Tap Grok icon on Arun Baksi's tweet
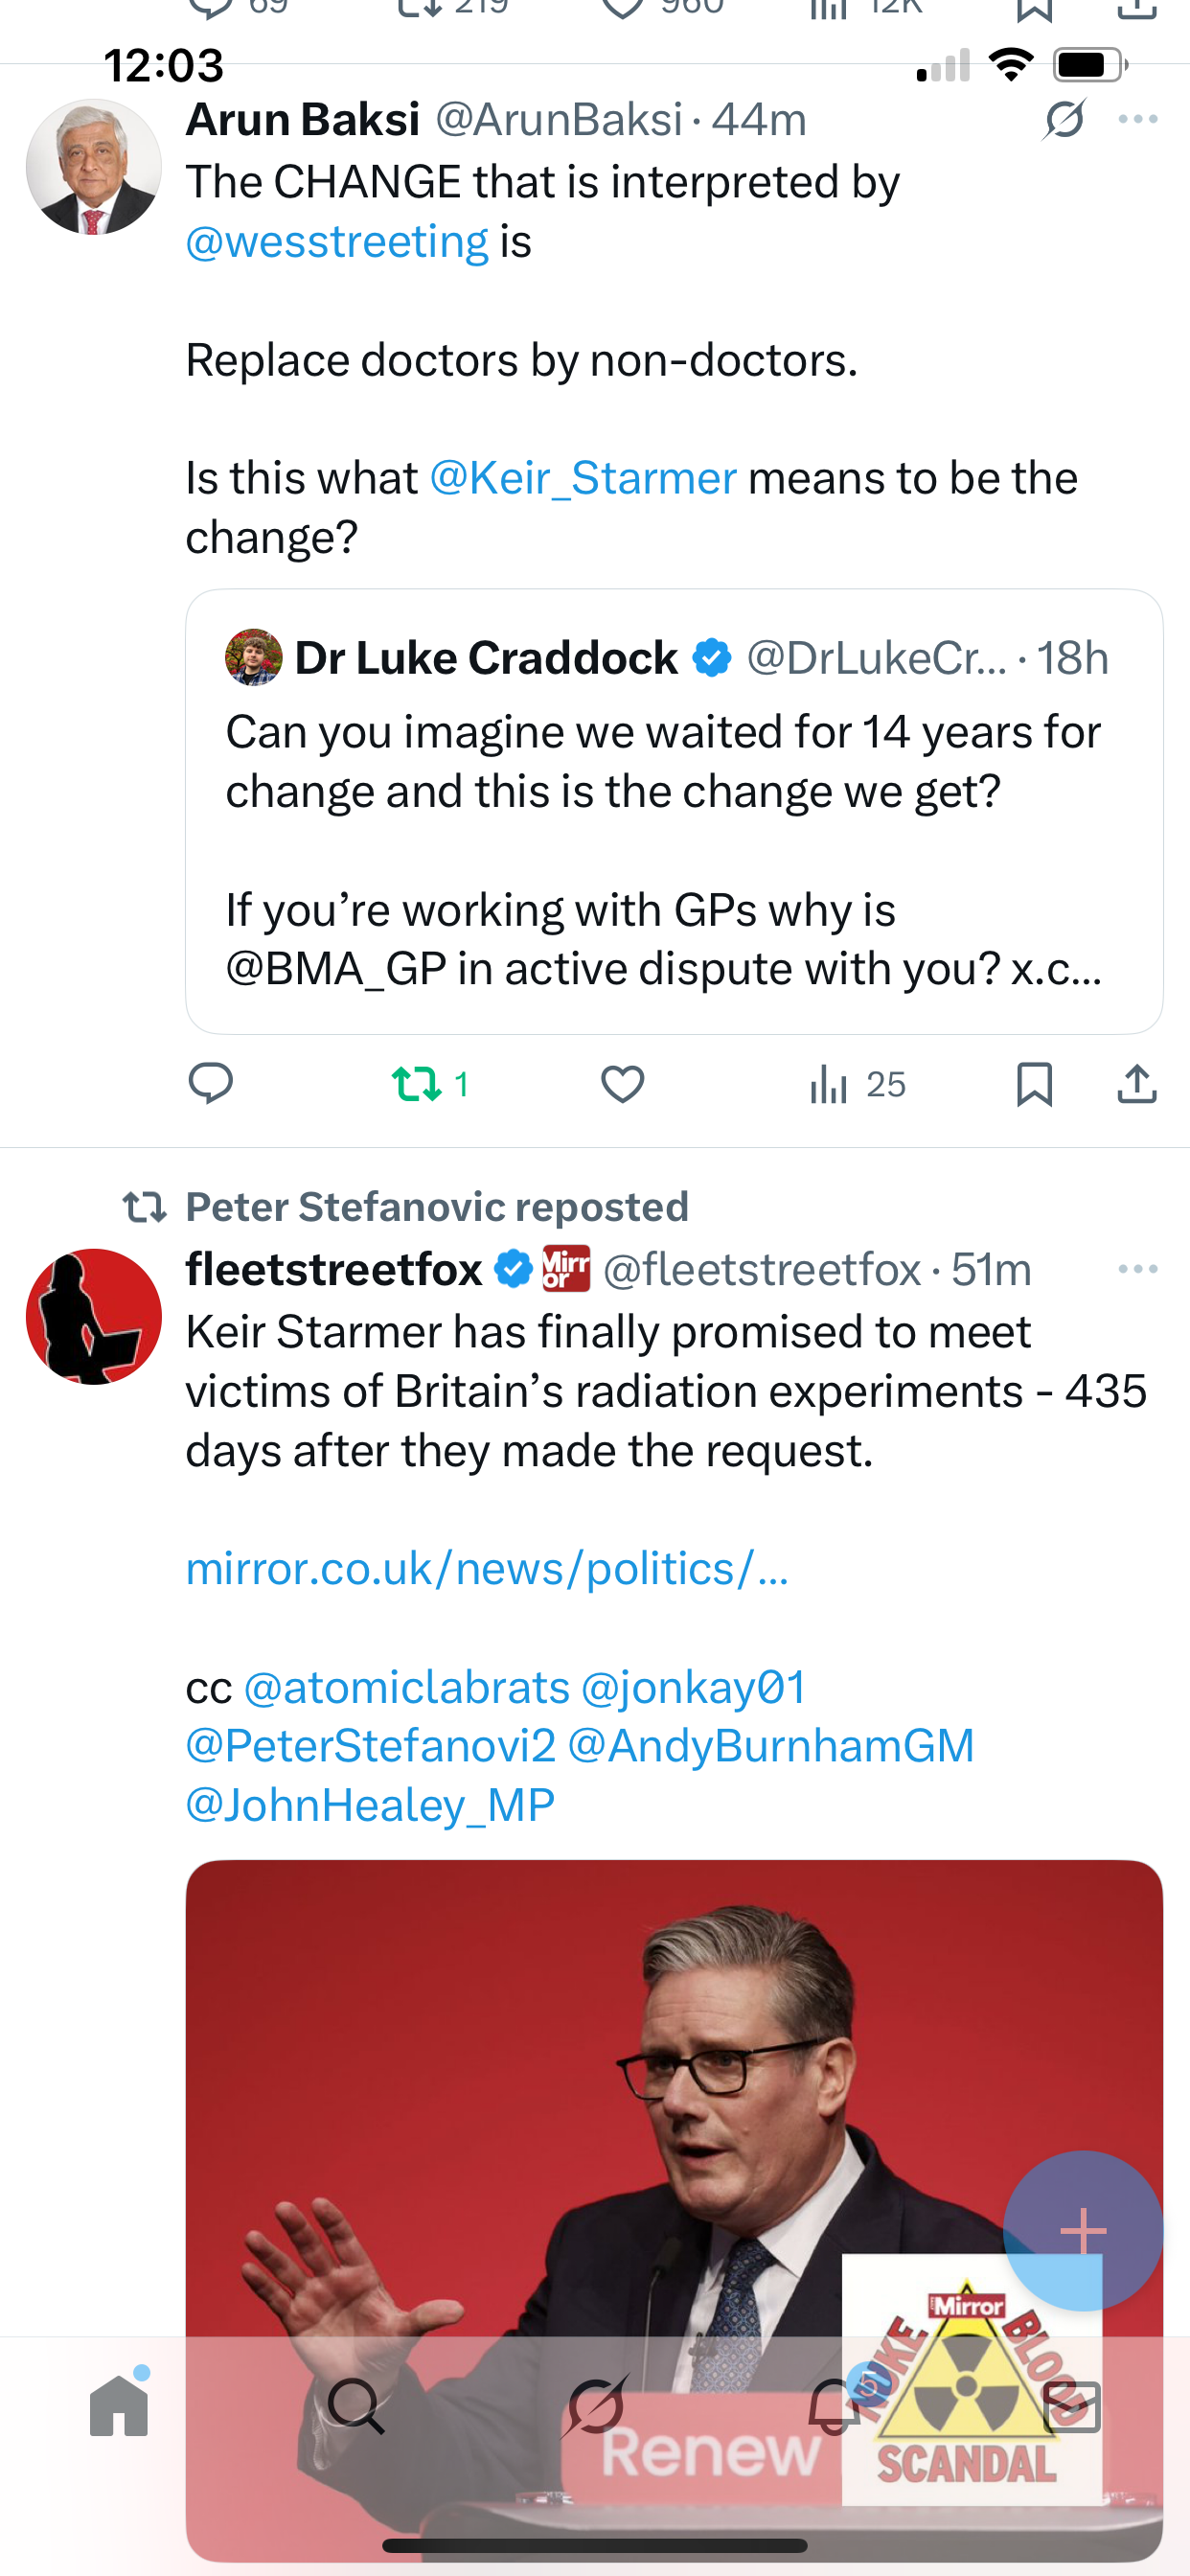 click(1064, 120)
